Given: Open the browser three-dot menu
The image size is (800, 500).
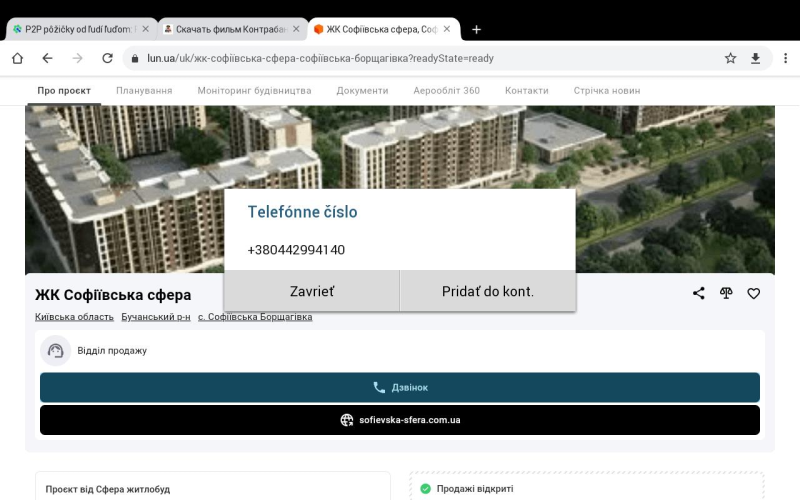Looking at the screenshot, I should (785, 58).
